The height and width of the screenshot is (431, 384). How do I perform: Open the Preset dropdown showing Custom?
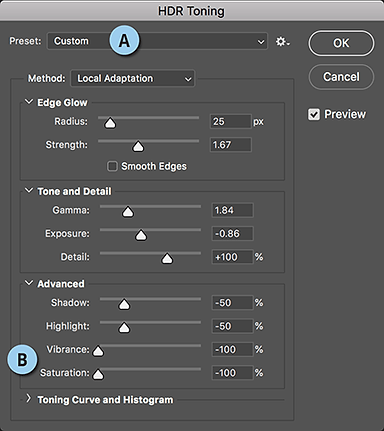point(157,41)
